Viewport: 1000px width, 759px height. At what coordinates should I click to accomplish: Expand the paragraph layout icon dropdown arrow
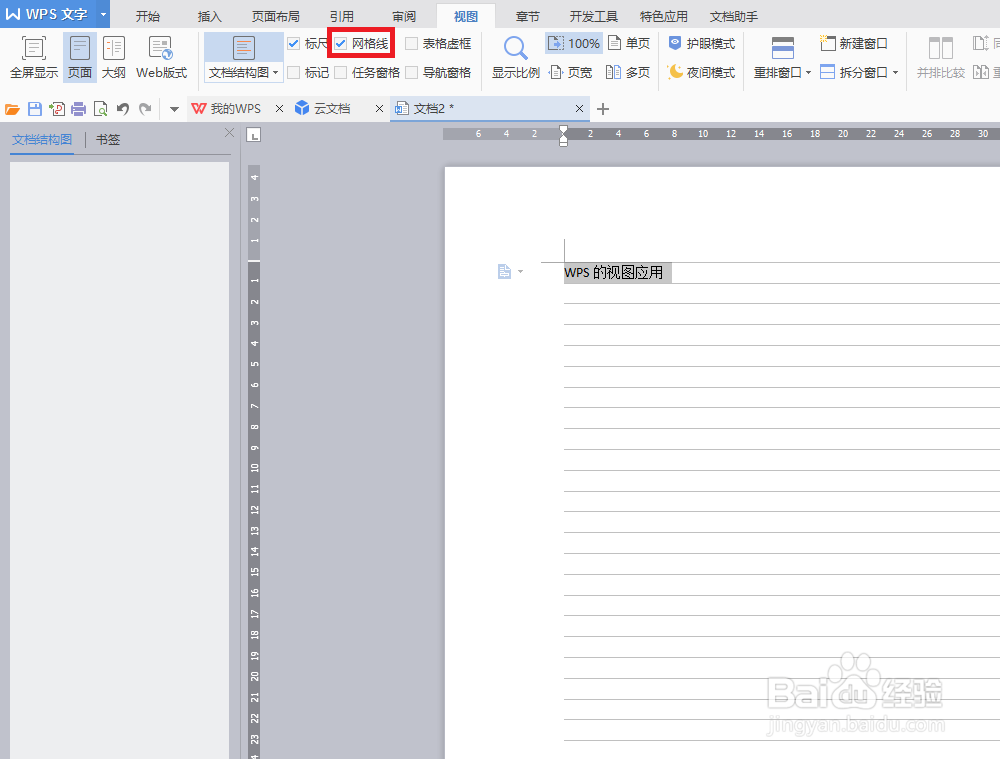click(520, 272)
